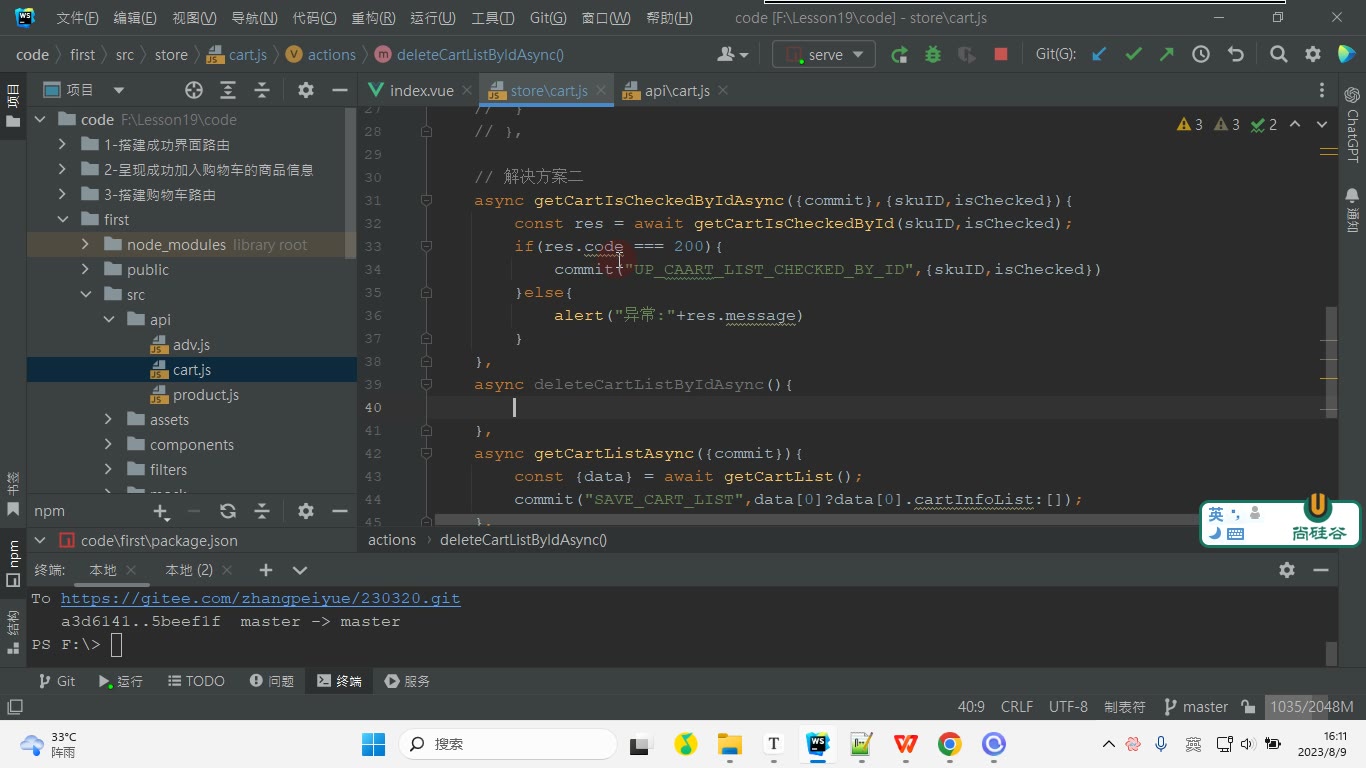Expand code\first\package.json in npm panel
This screenshot has height=768, width=1366.
pyautogui.click(x=40, y=541)
